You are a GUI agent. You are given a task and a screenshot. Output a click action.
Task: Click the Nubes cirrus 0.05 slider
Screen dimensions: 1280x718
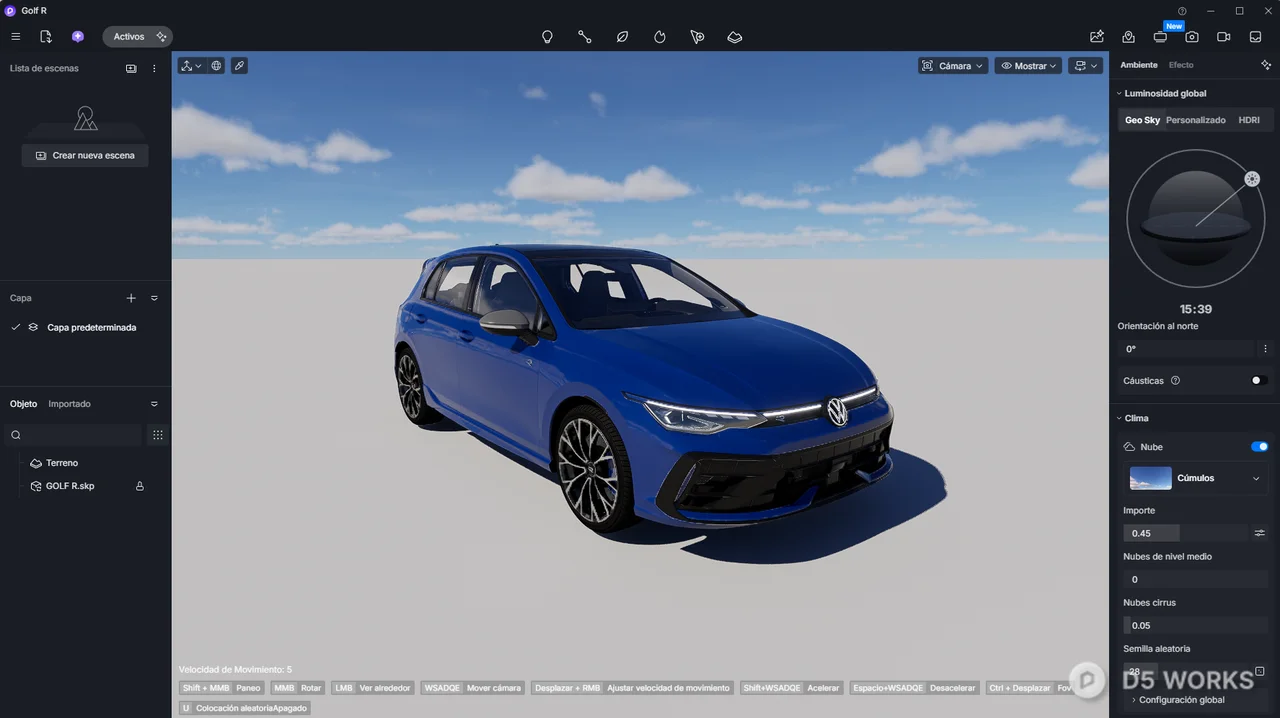[x=1196, y=625]
